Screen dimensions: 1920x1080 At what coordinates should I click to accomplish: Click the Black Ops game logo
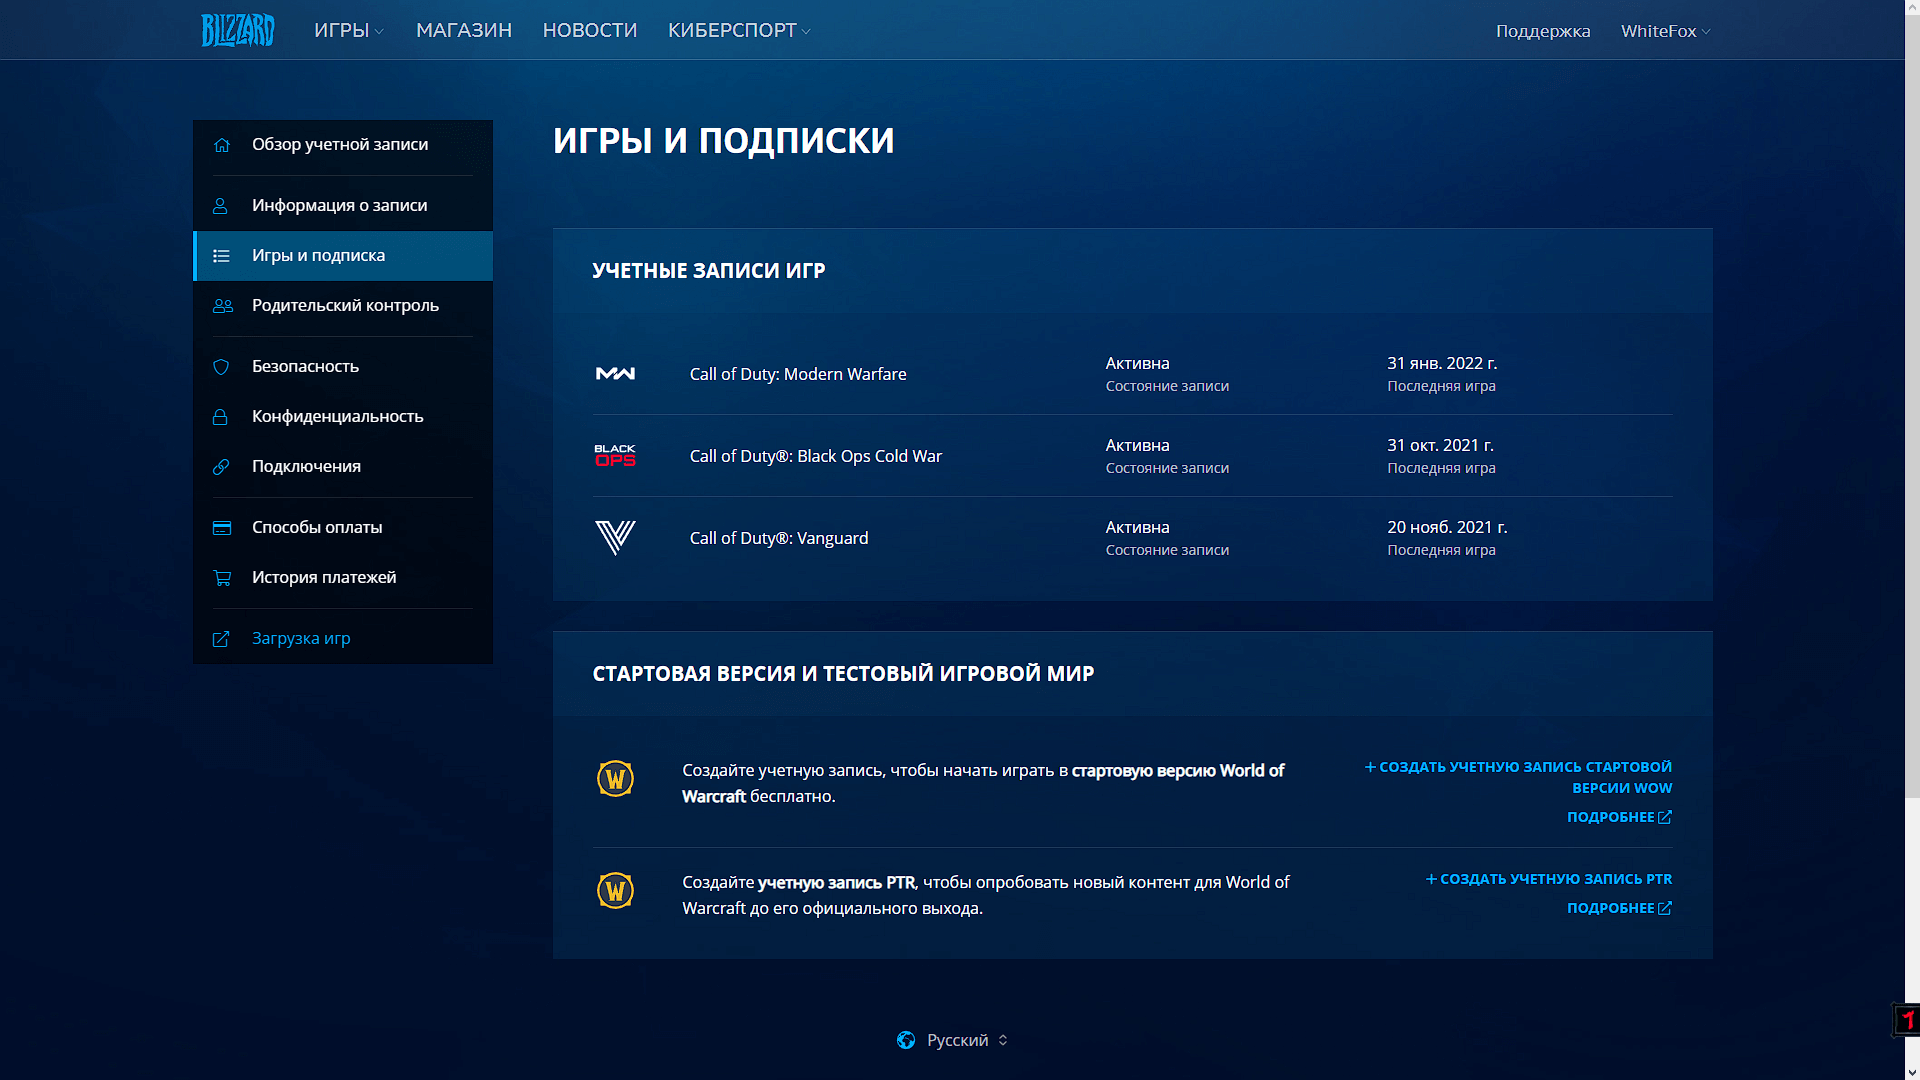coord(615,456)
